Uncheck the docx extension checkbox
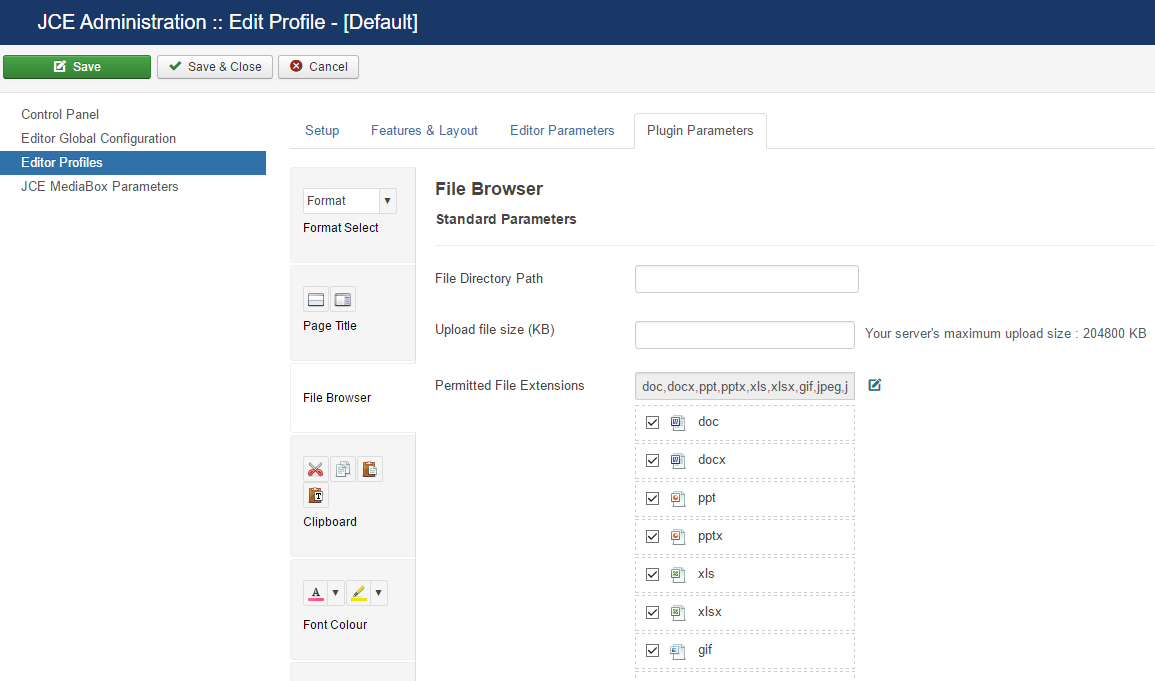Viewport: 1155px width, 681px height. [653, 461]
